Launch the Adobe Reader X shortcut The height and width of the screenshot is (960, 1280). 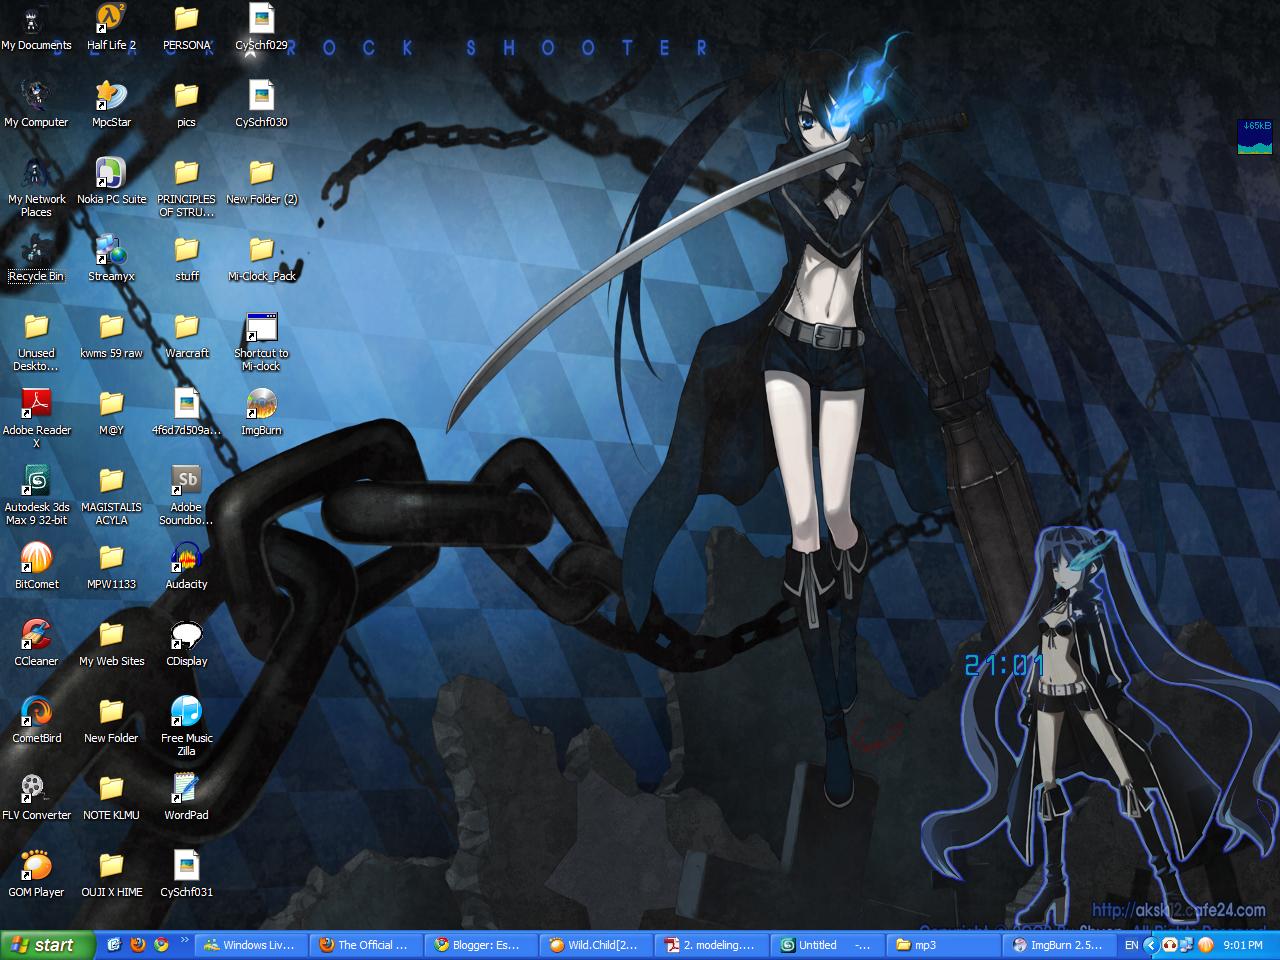click(36, 419)
